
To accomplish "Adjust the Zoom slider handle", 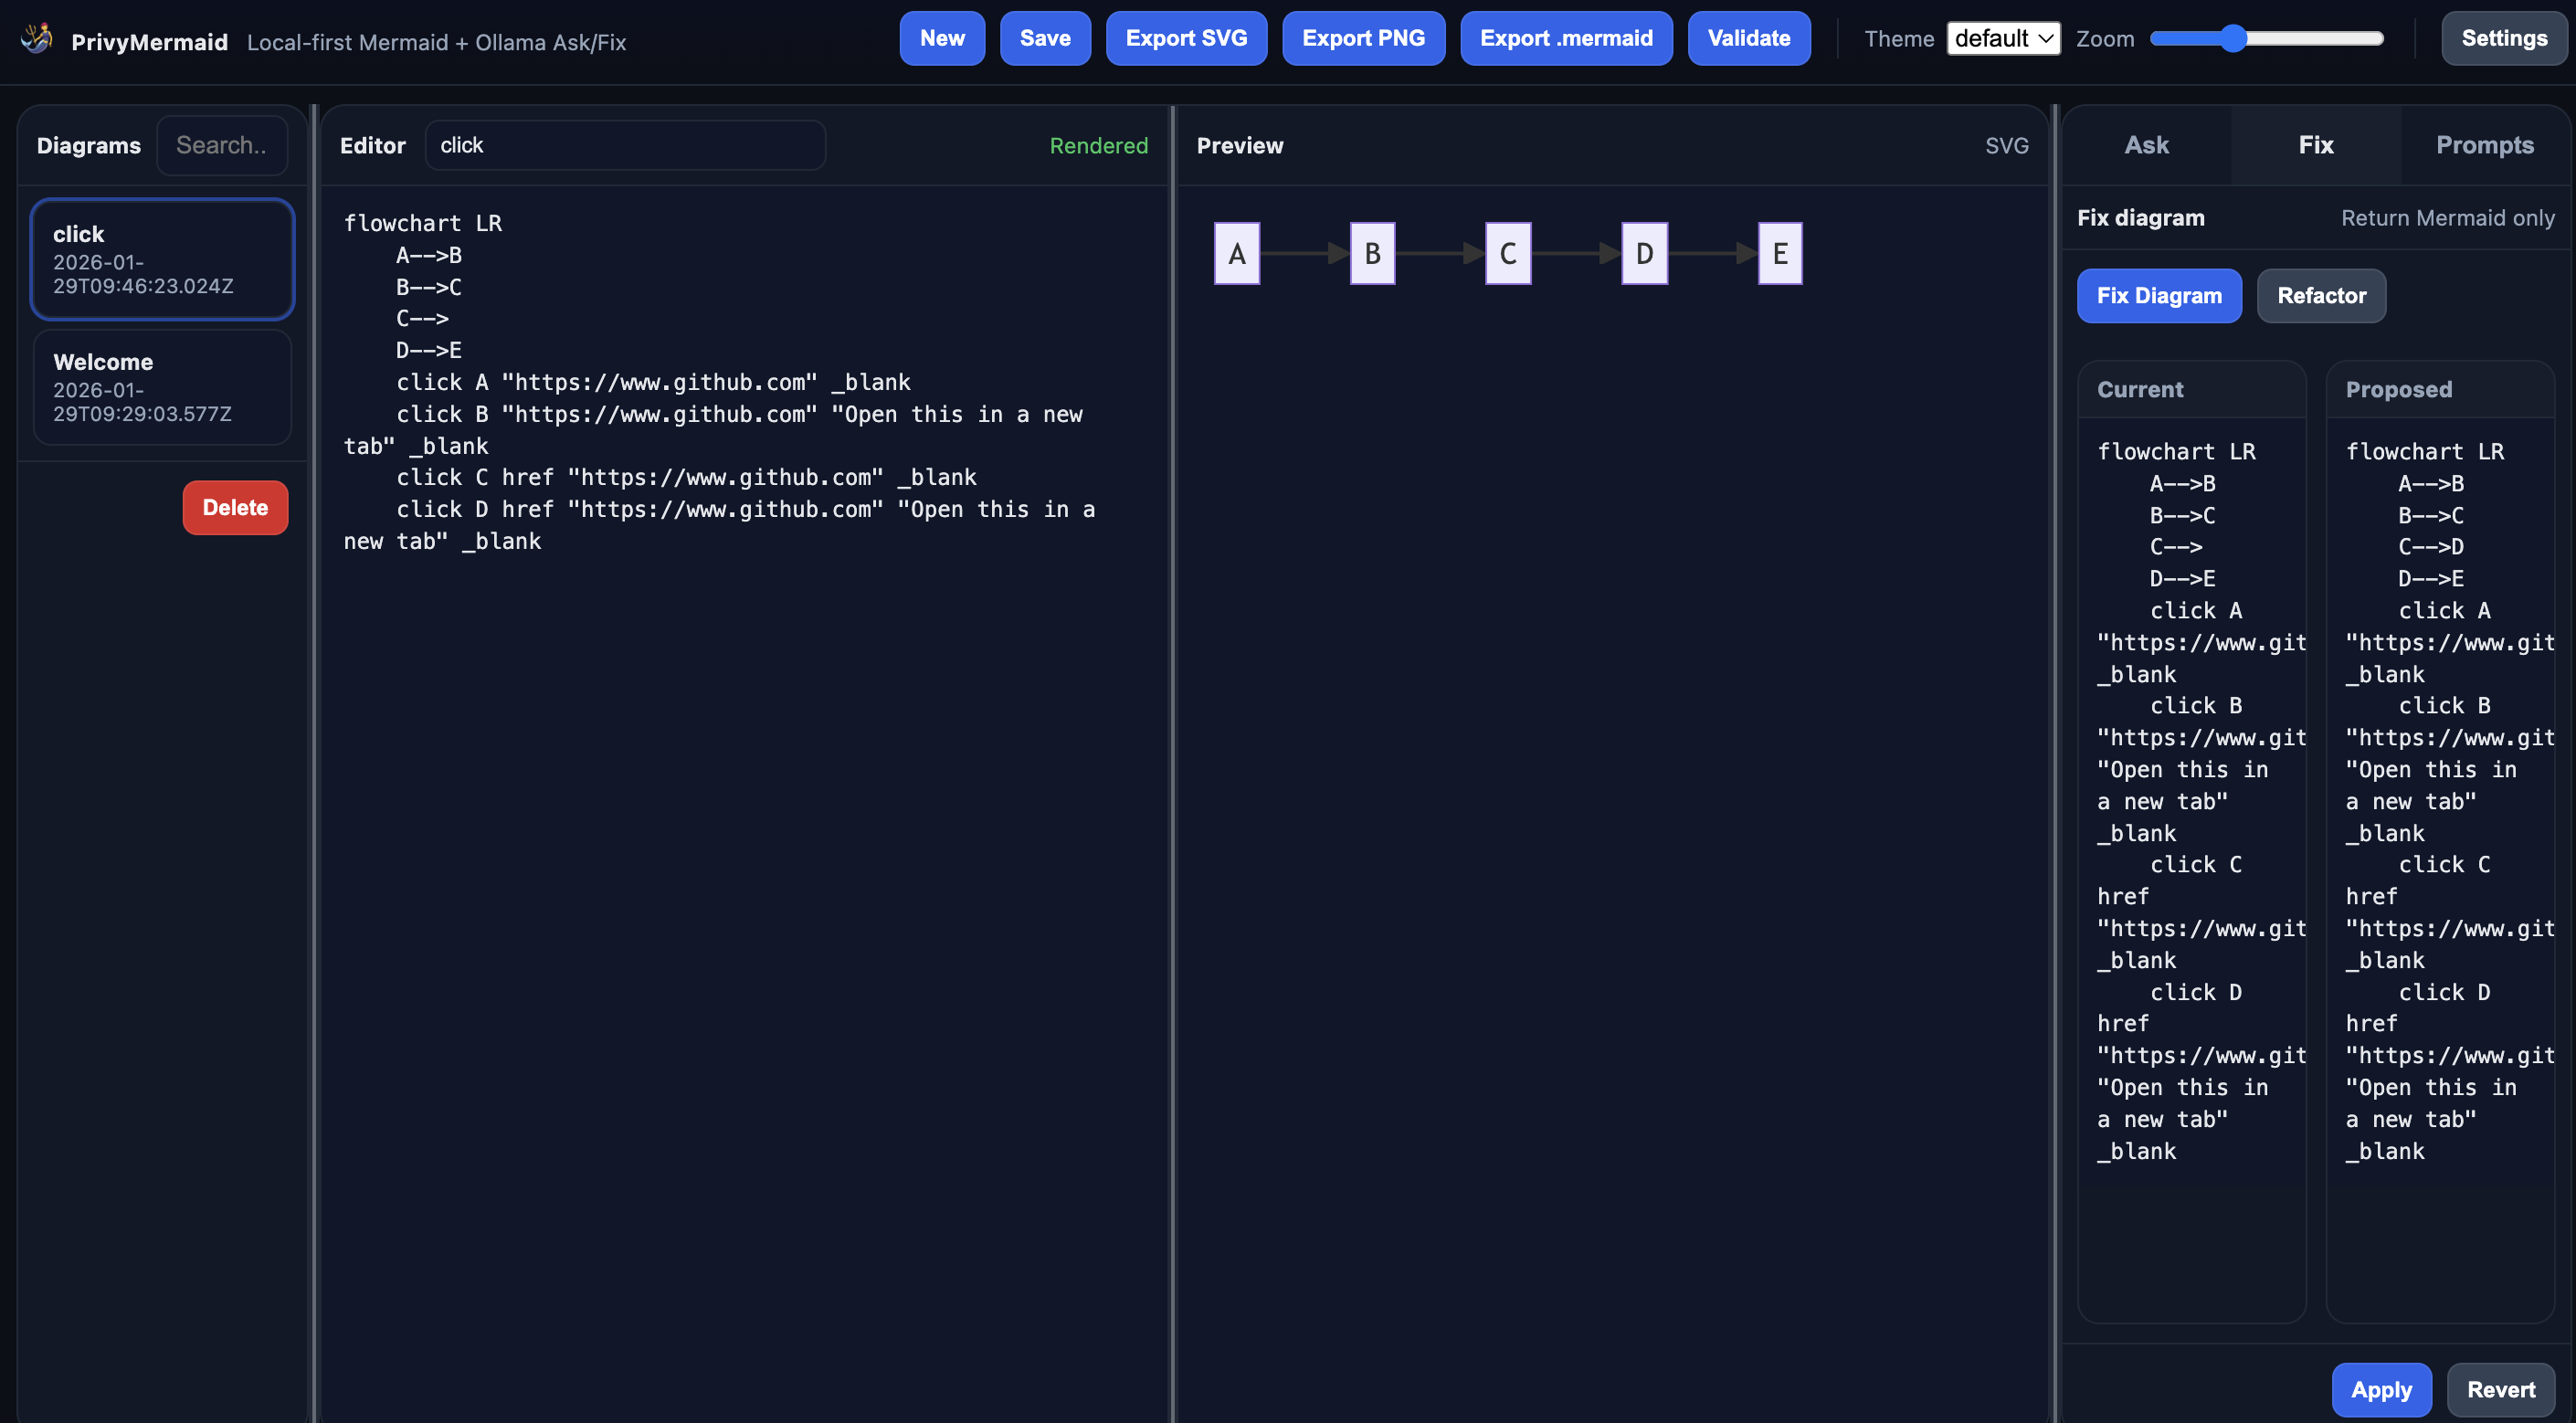I will (2232, 39).
